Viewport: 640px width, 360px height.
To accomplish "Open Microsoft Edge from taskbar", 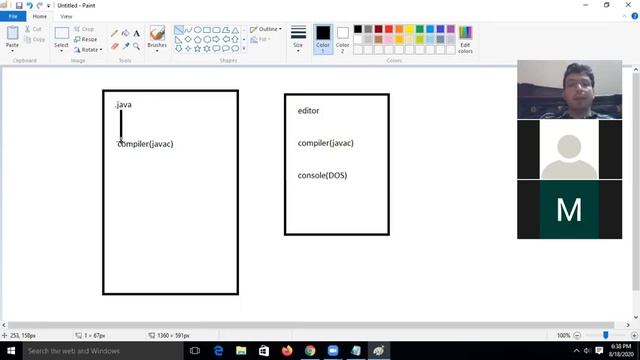I will pyautogui.click(x=218, y=351).
